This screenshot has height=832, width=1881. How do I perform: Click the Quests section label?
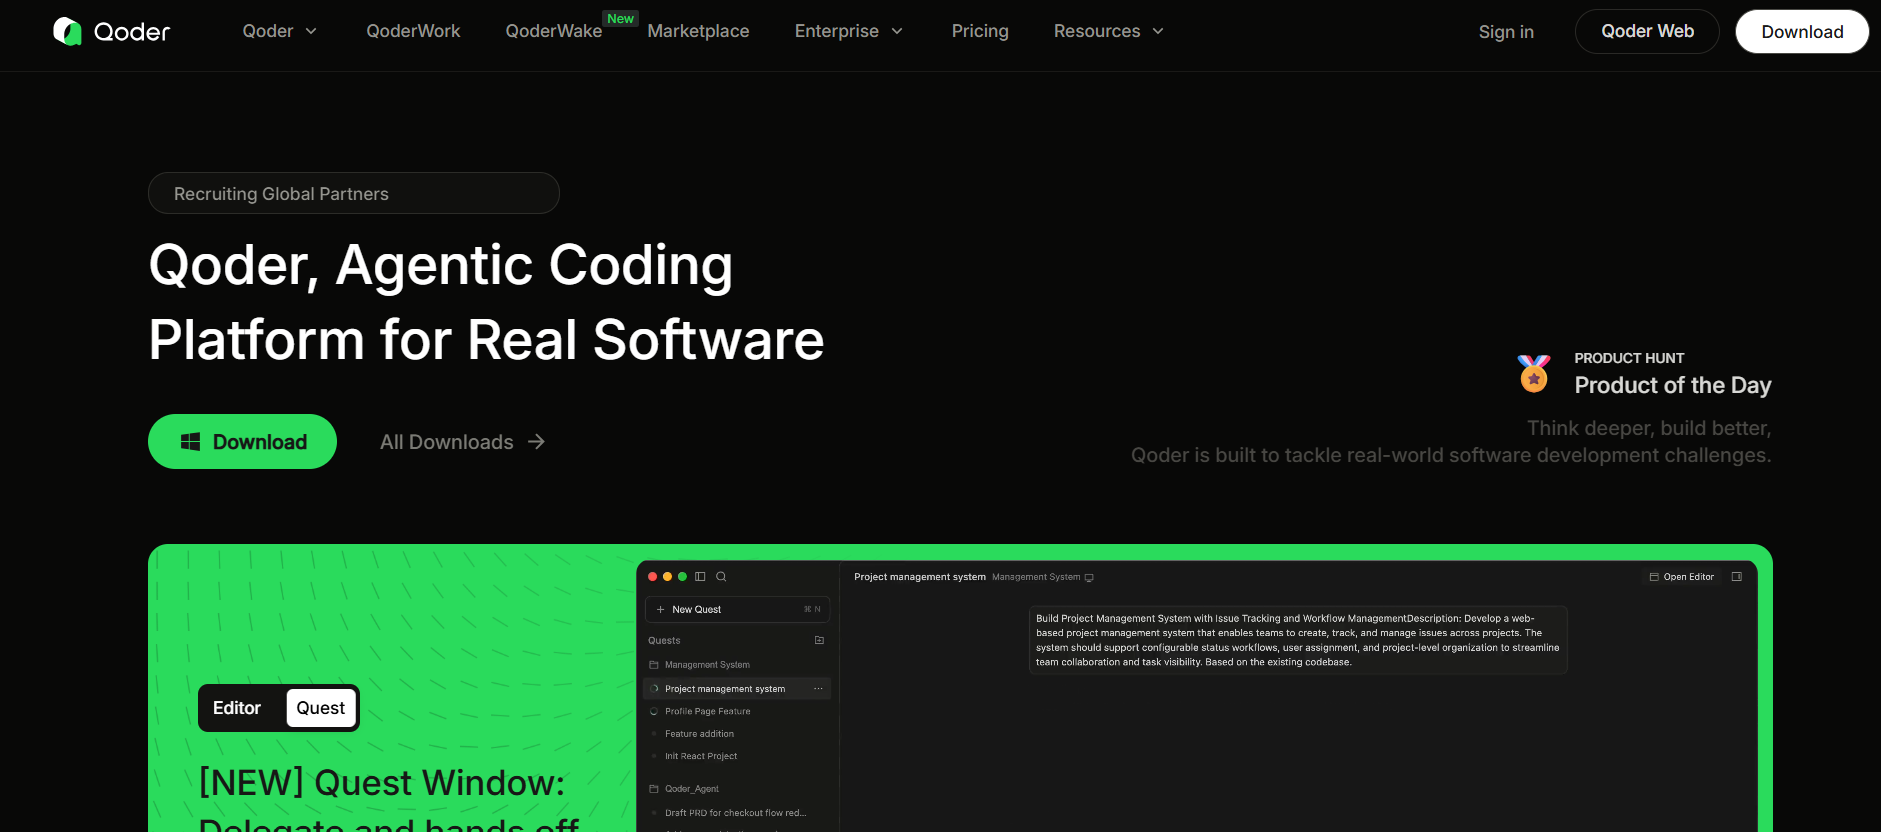click(x=664, y=640)
